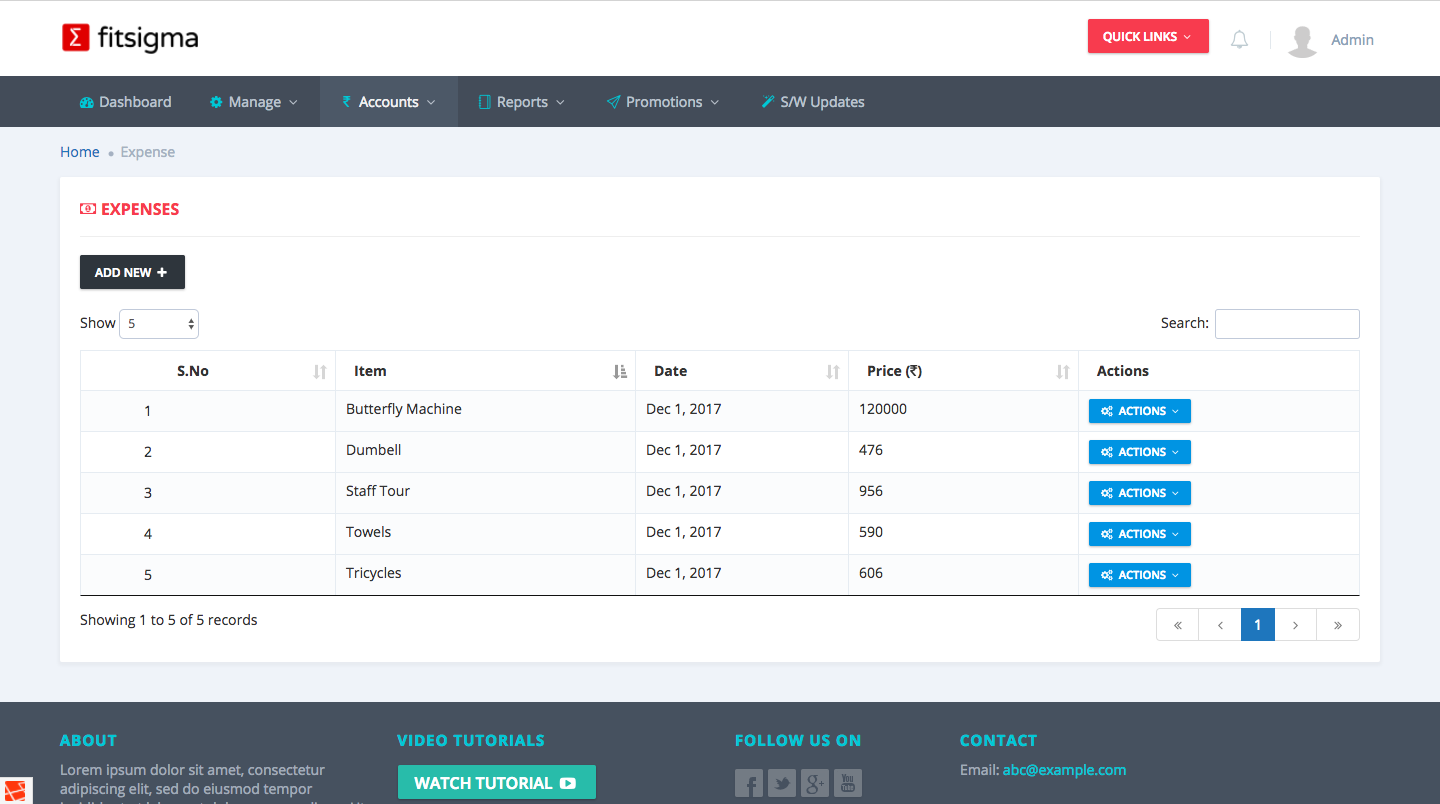Screen dimensions: 1440x804
Task: Click the Facebook icon in footer
Action: point(749,783)
